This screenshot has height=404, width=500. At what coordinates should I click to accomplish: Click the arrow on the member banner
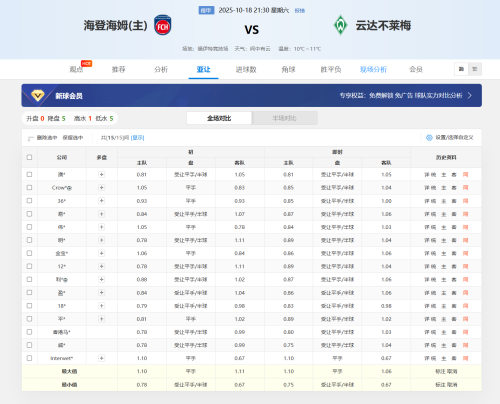tap(470, 96)
